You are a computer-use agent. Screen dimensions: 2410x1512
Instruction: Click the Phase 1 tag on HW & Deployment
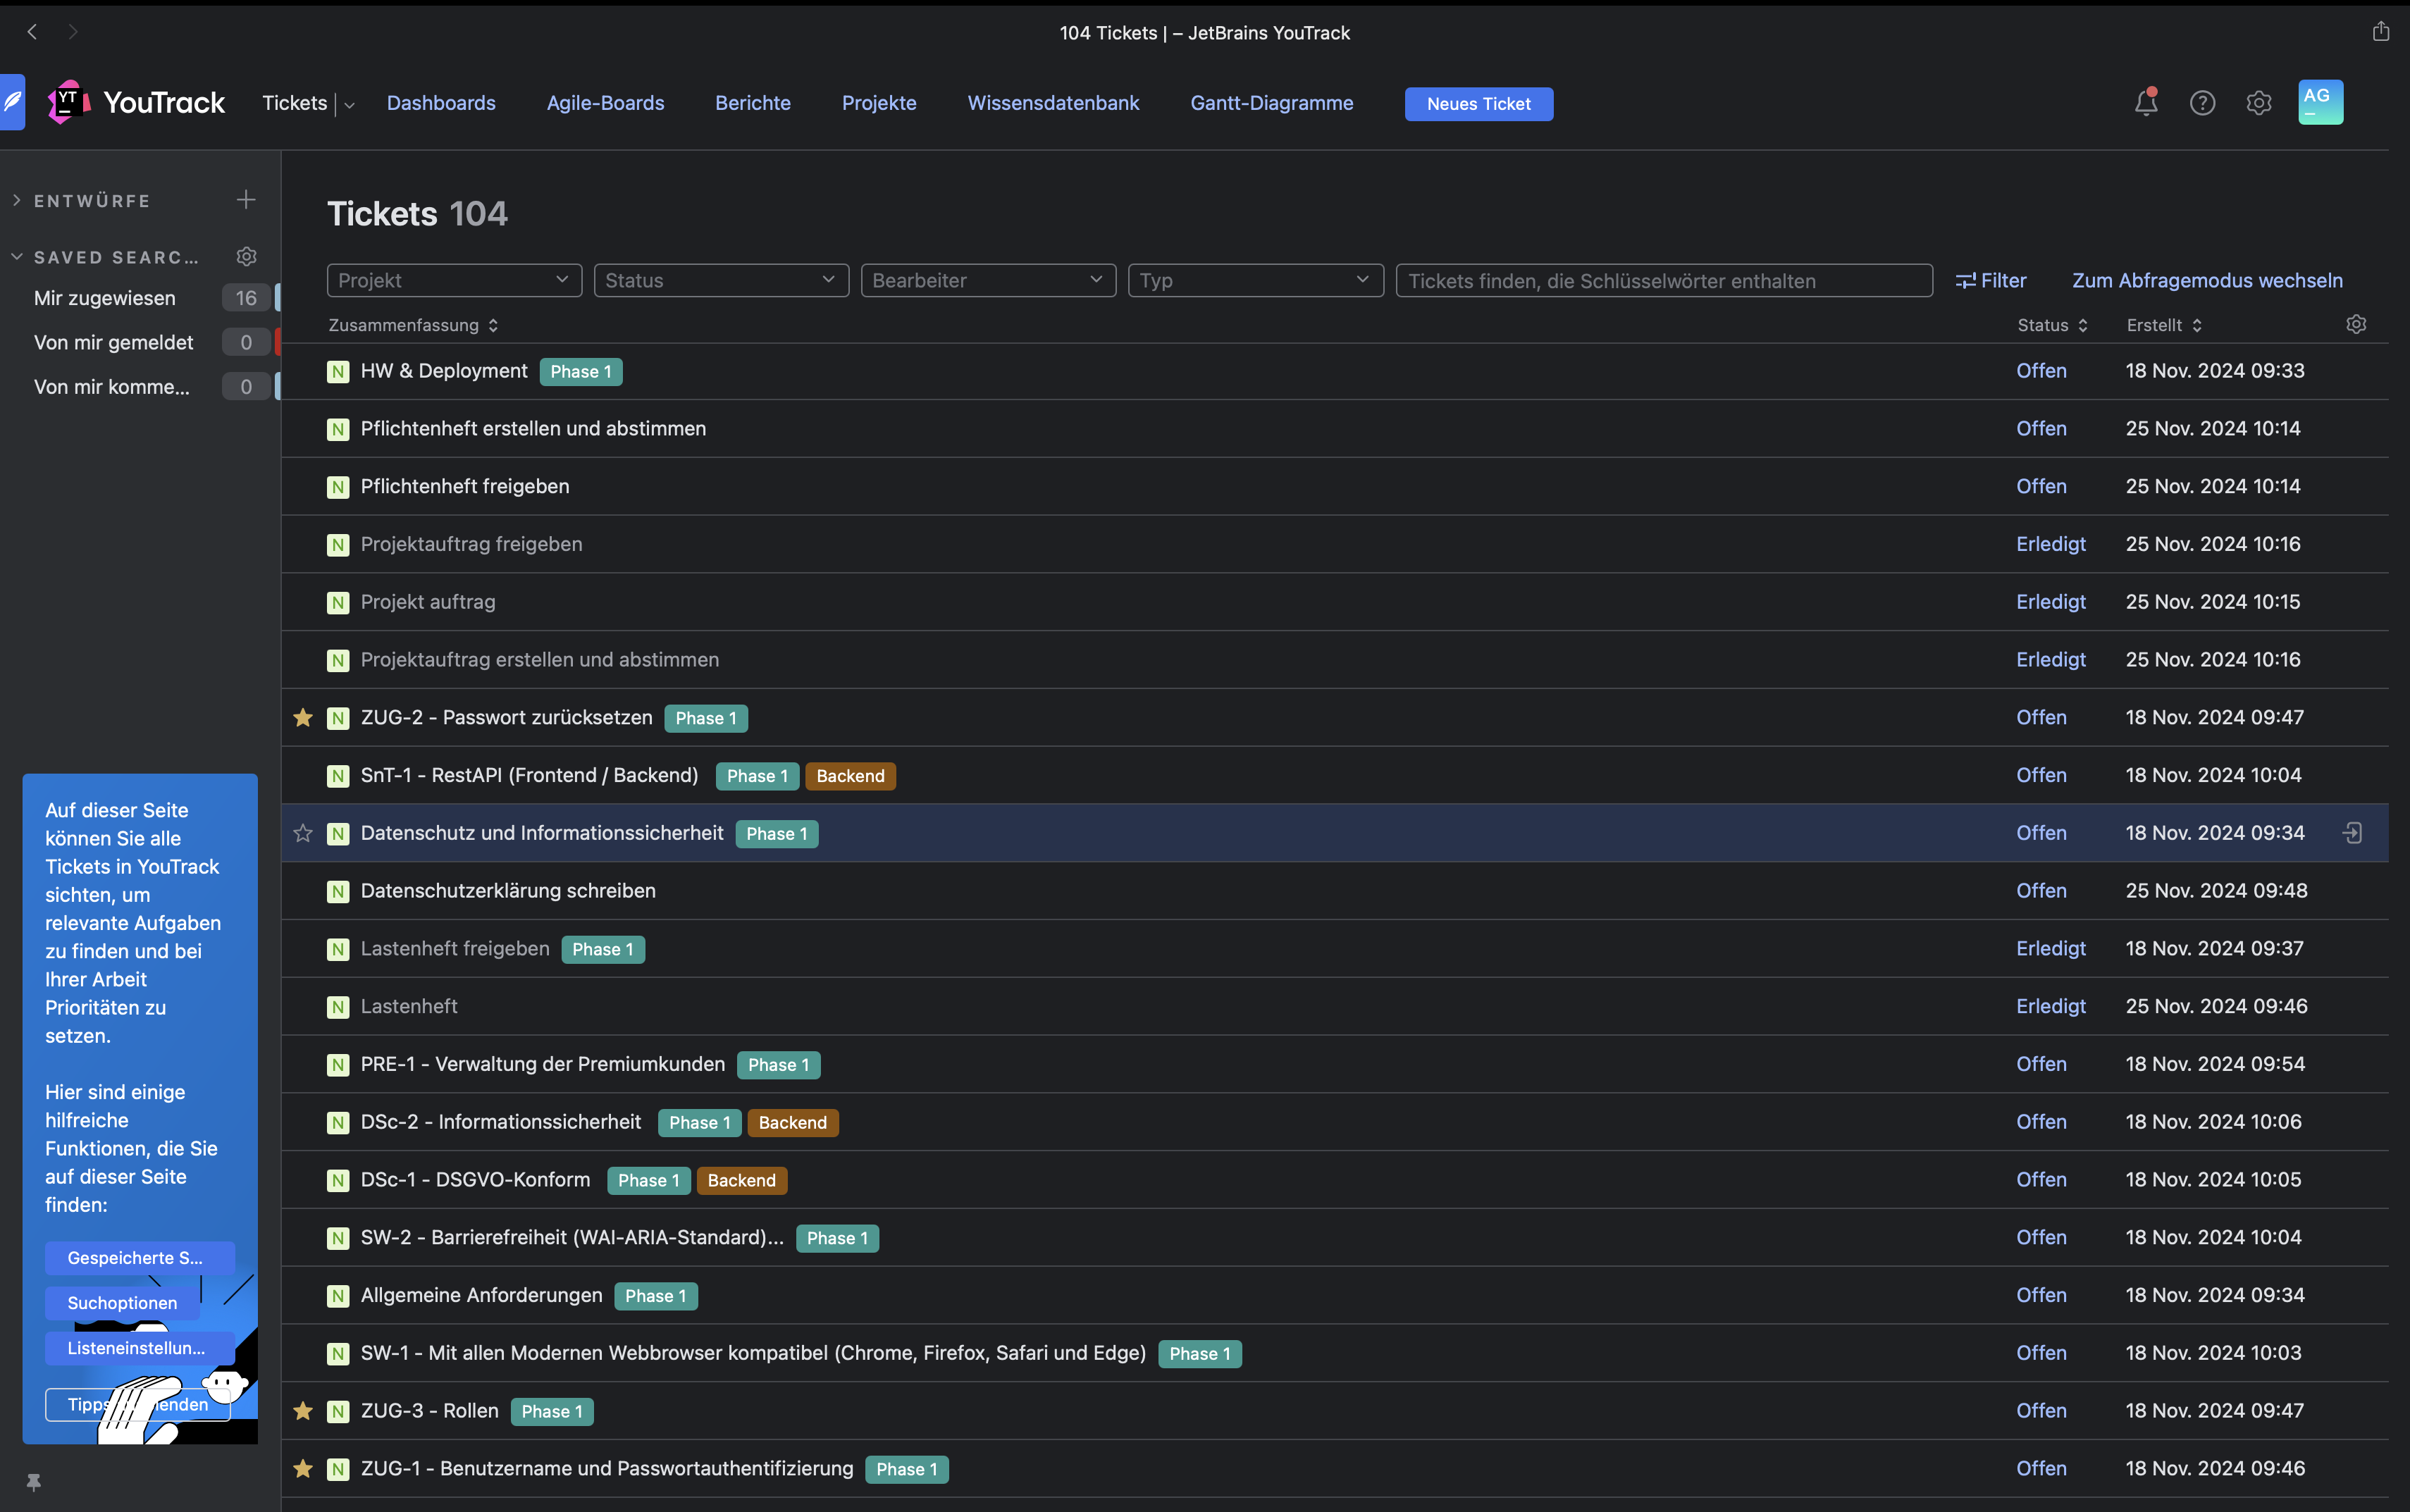pyautogui.click(x=580, y=372)
